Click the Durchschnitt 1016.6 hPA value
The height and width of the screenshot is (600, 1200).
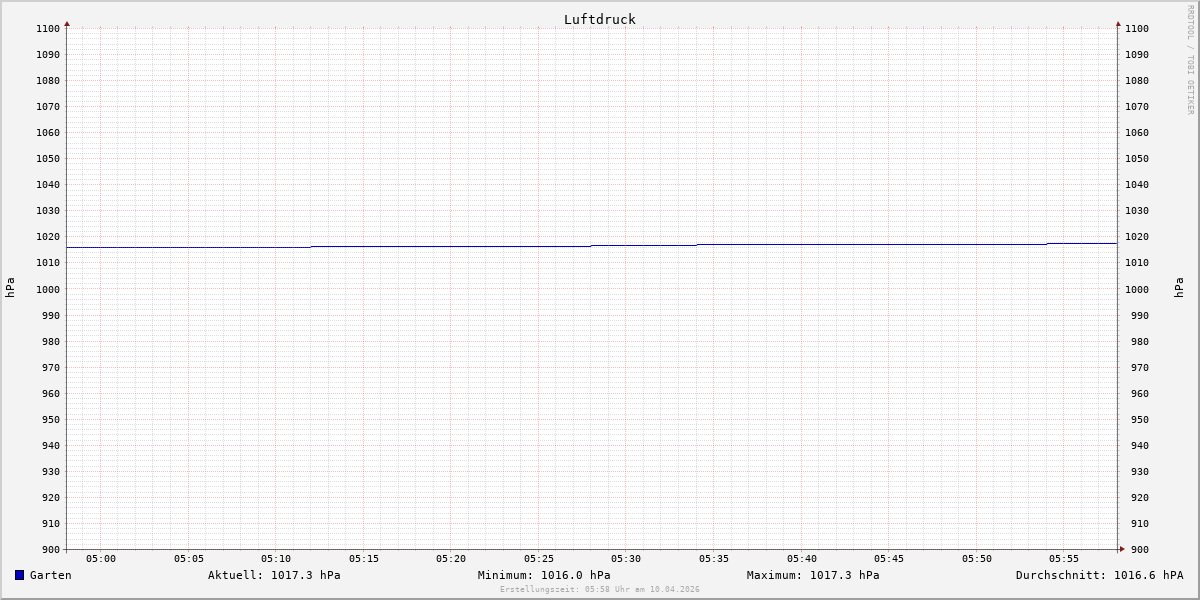pyautogui.click(x=1099, y=575)
